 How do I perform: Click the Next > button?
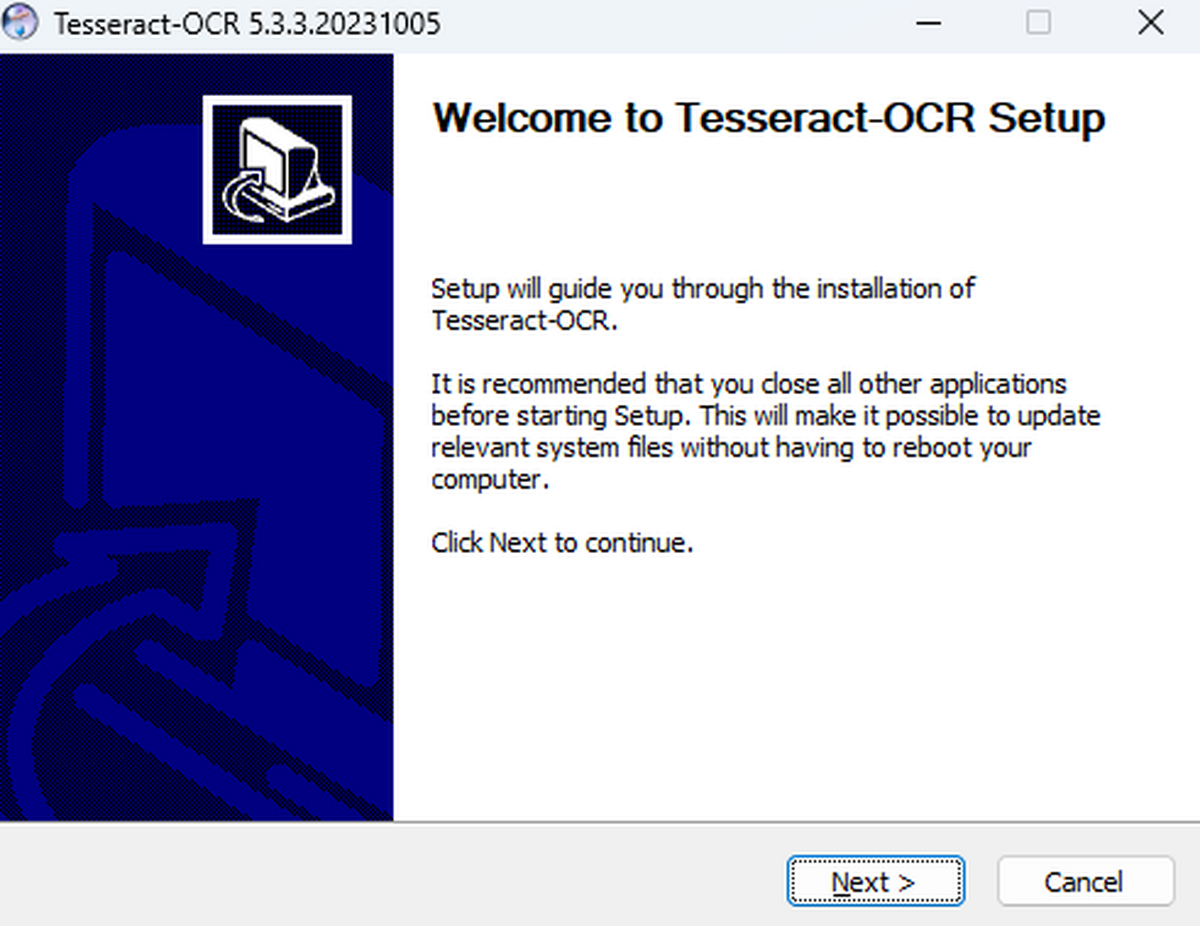875,882
